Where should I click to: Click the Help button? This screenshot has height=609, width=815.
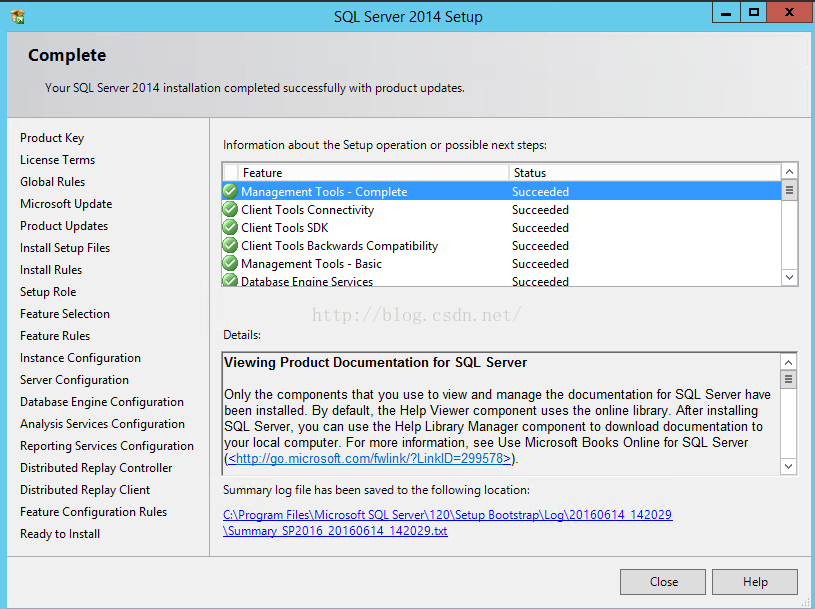click(x=755, y=581)
